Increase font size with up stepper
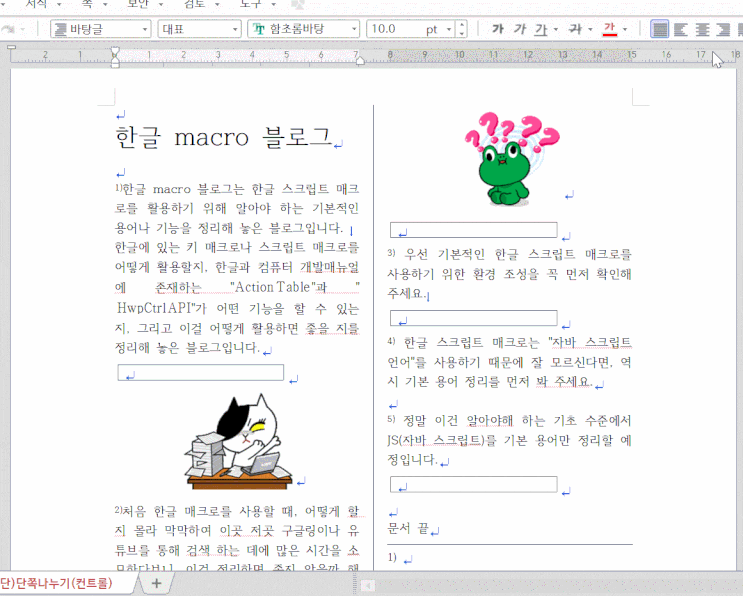 [462, 25]
